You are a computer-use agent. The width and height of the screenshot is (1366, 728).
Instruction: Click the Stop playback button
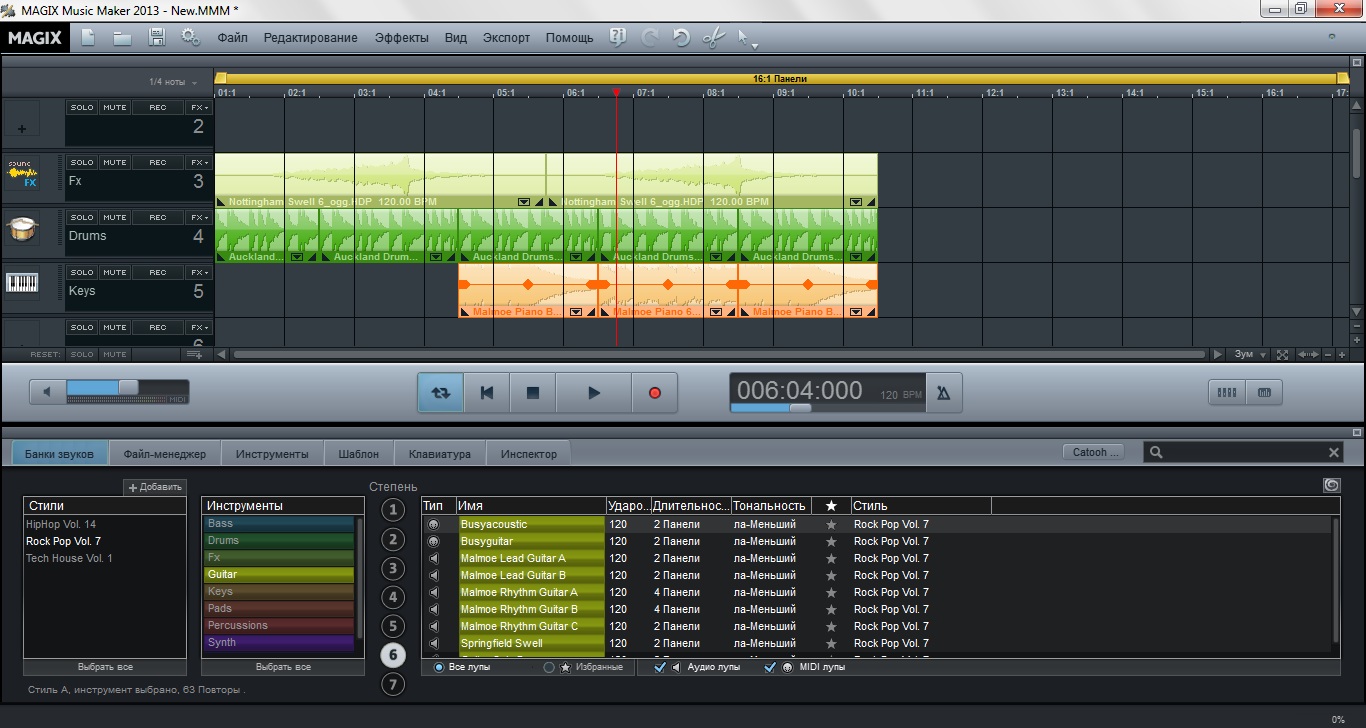pyautogui.click(x=533, y=393)
